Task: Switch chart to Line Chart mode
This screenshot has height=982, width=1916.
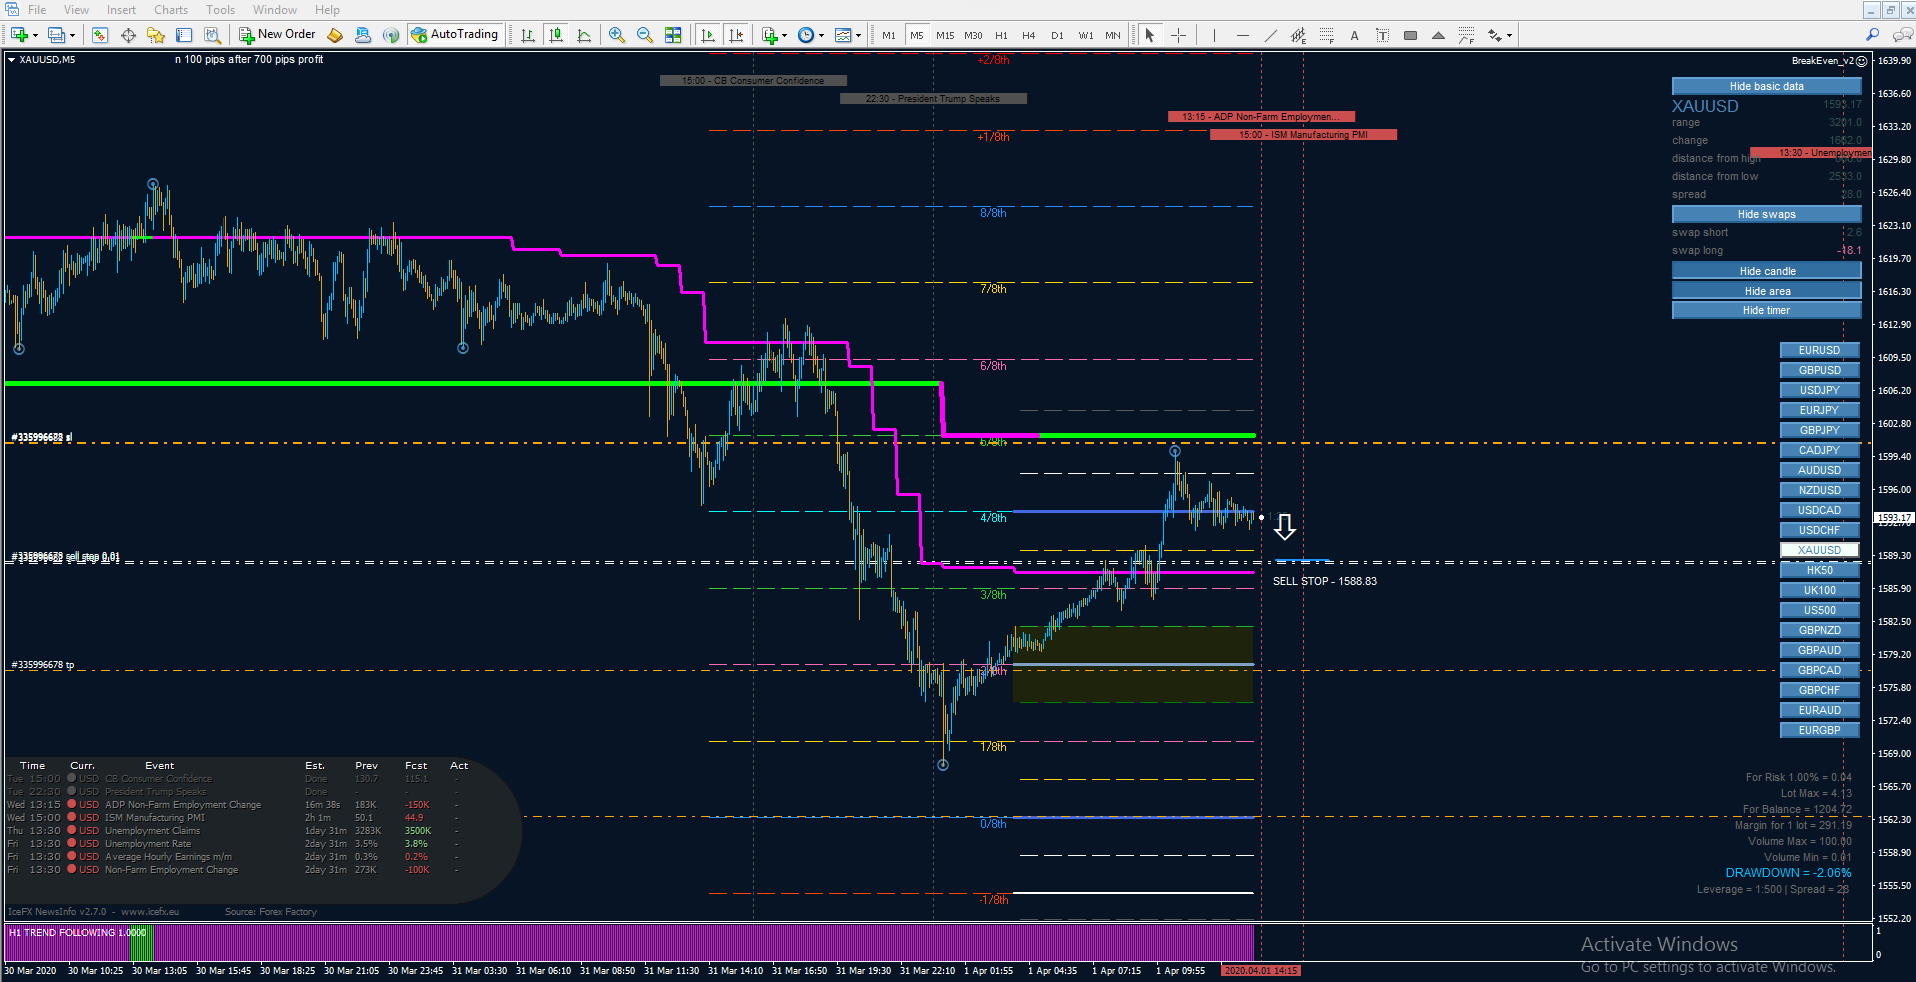Action: tap(584, 35)
